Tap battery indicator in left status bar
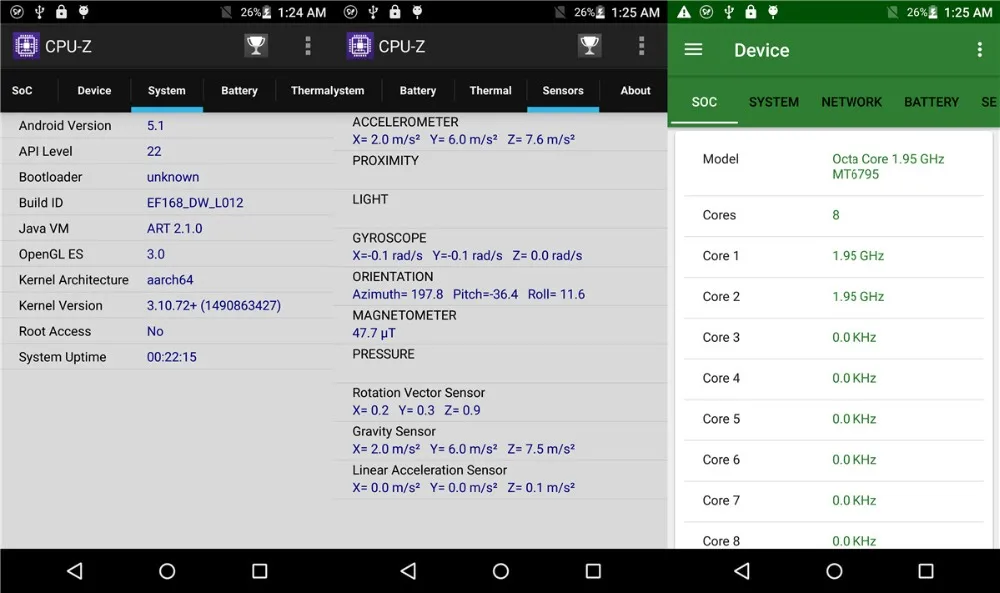 pos(256,12)
